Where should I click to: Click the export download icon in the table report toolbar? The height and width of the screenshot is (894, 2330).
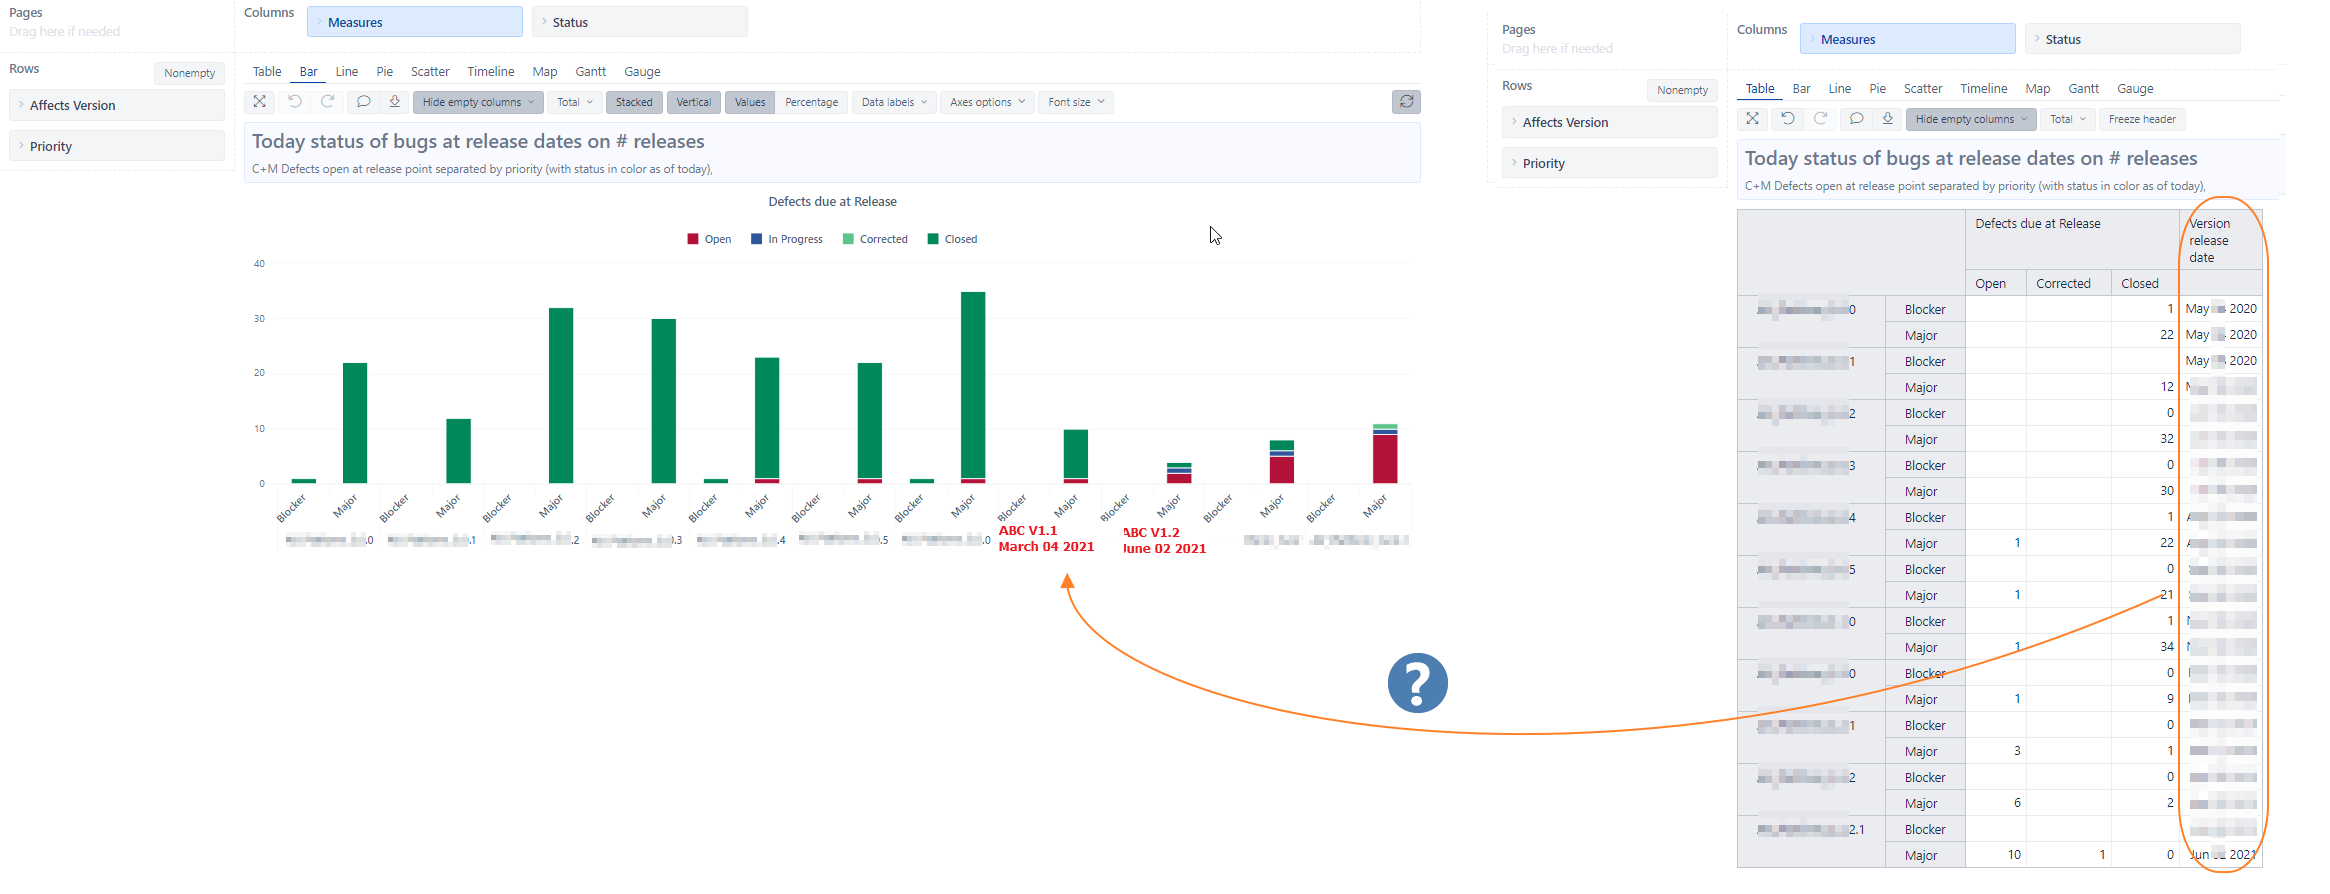coord(1888,119)
